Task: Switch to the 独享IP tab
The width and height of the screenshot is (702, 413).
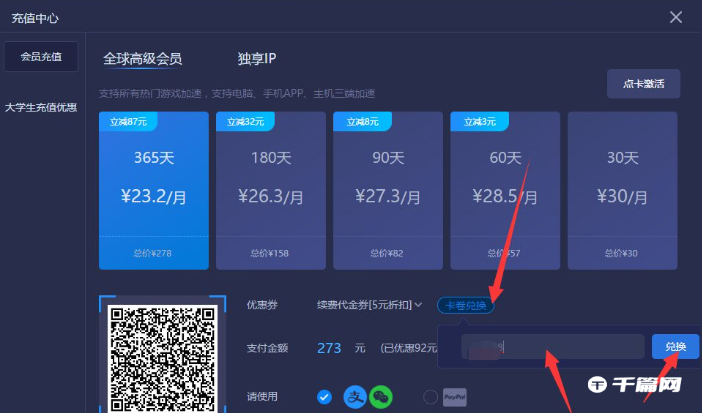Action: tap(257, 59)
